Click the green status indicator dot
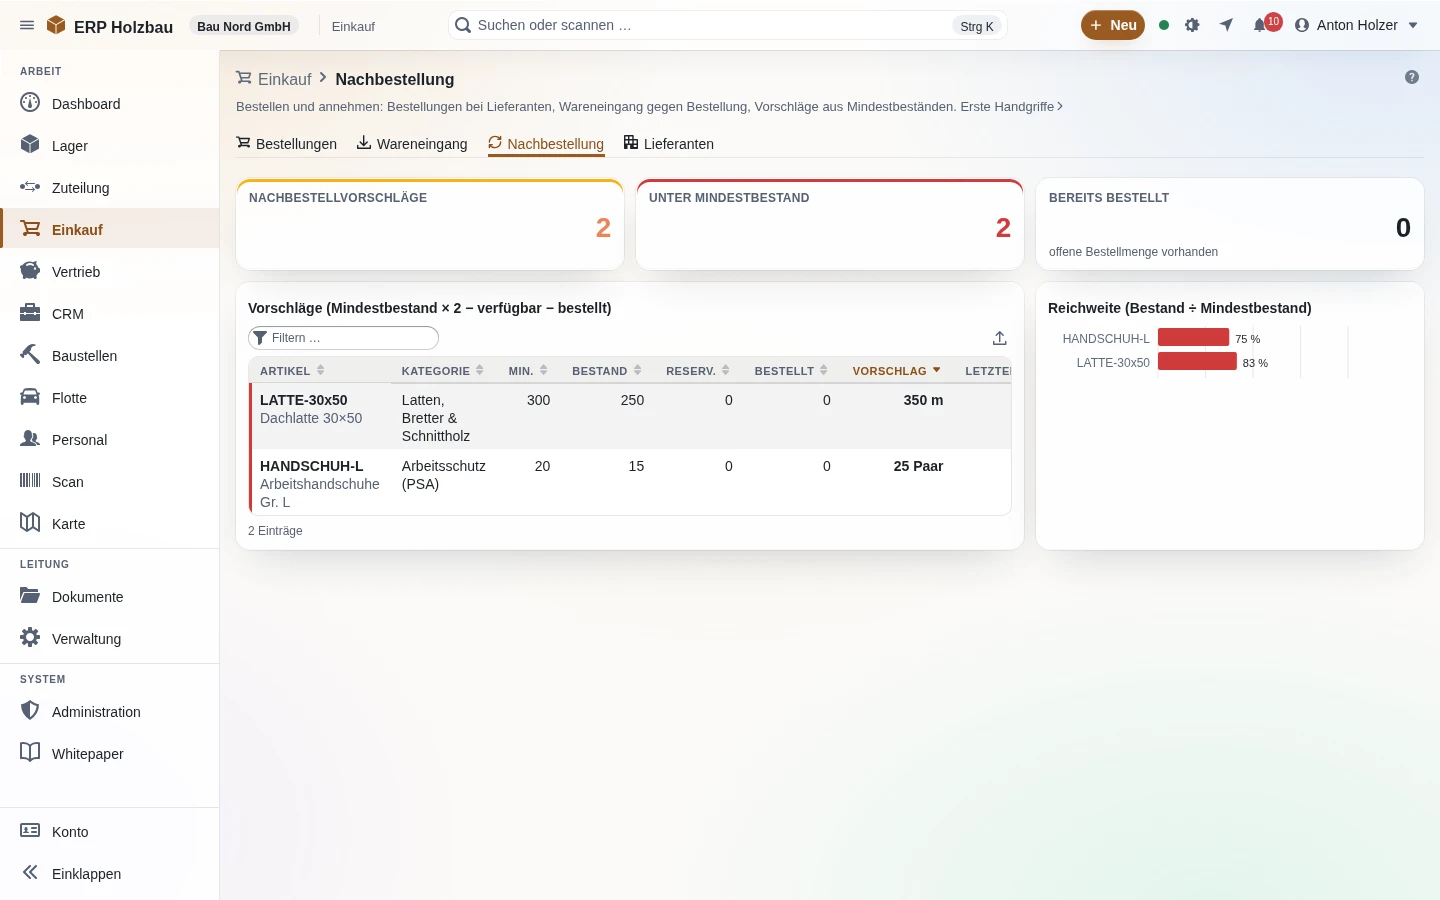Viewport: 1440px width, 900px height. [1164, 25]
